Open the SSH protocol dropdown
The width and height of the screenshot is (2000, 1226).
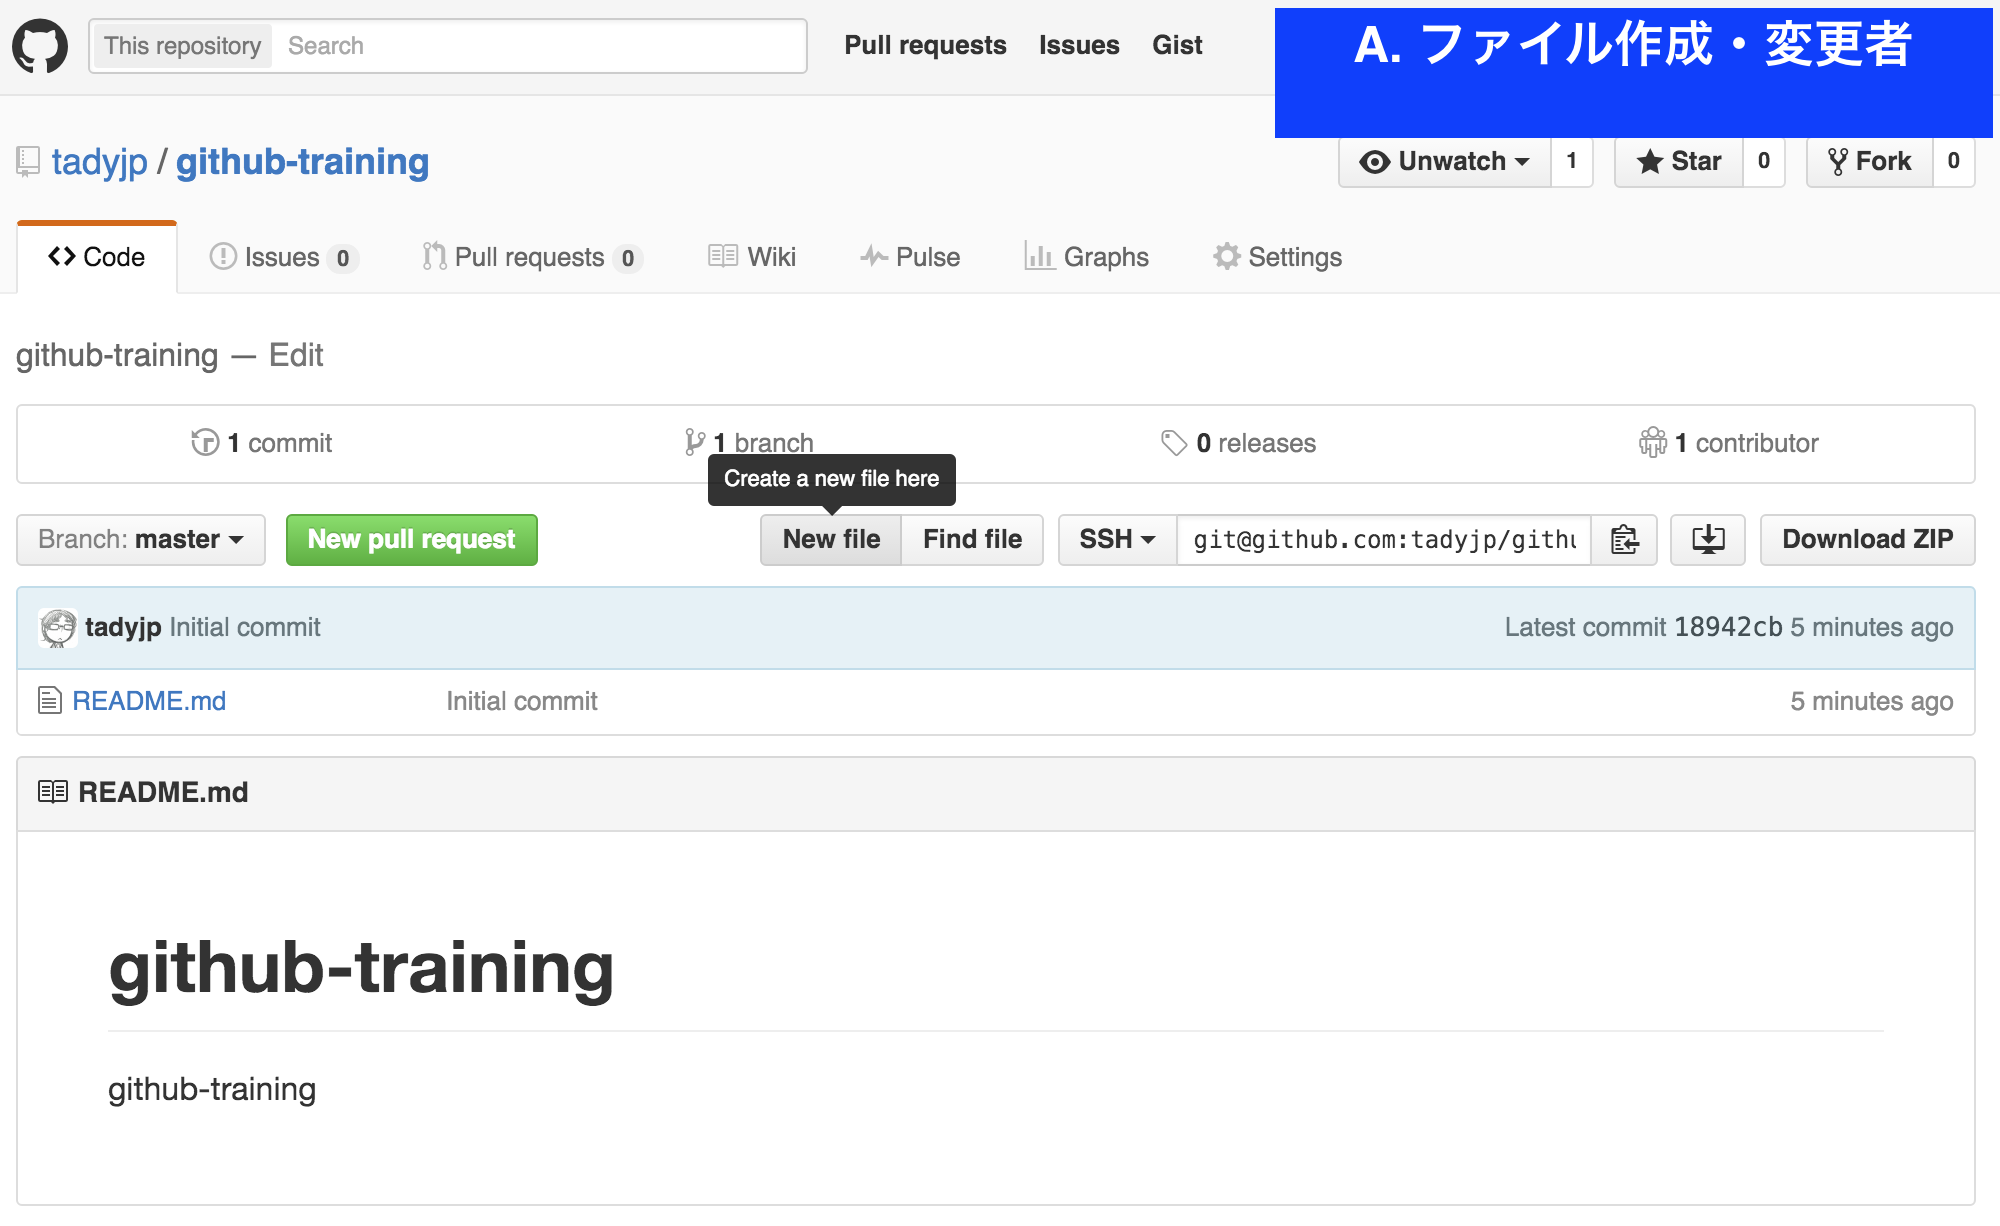(x=1117, y=540)
